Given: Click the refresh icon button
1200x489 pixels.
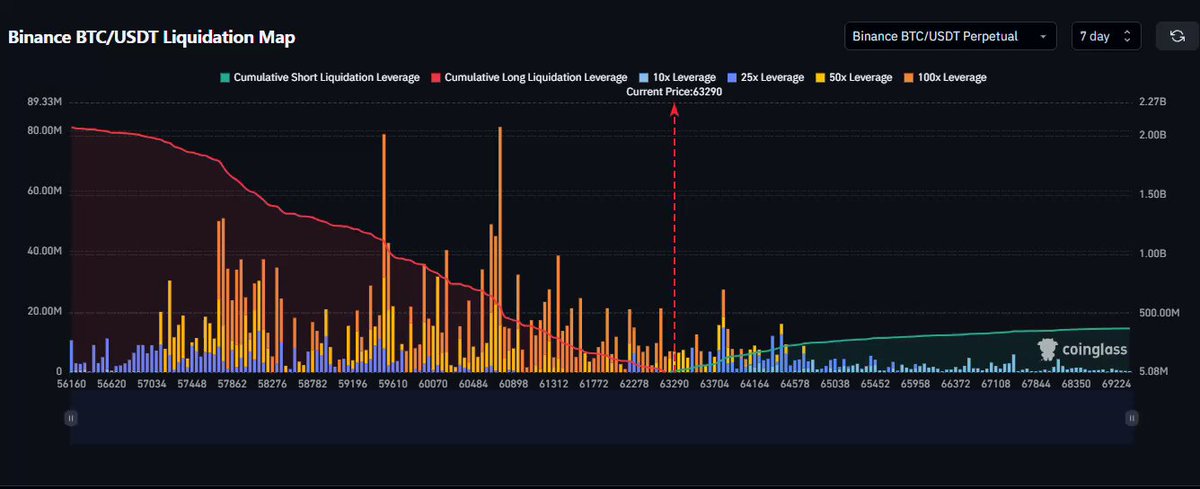Looking at the screenshot, I should pyautogui.click(x=1175, y=36).
